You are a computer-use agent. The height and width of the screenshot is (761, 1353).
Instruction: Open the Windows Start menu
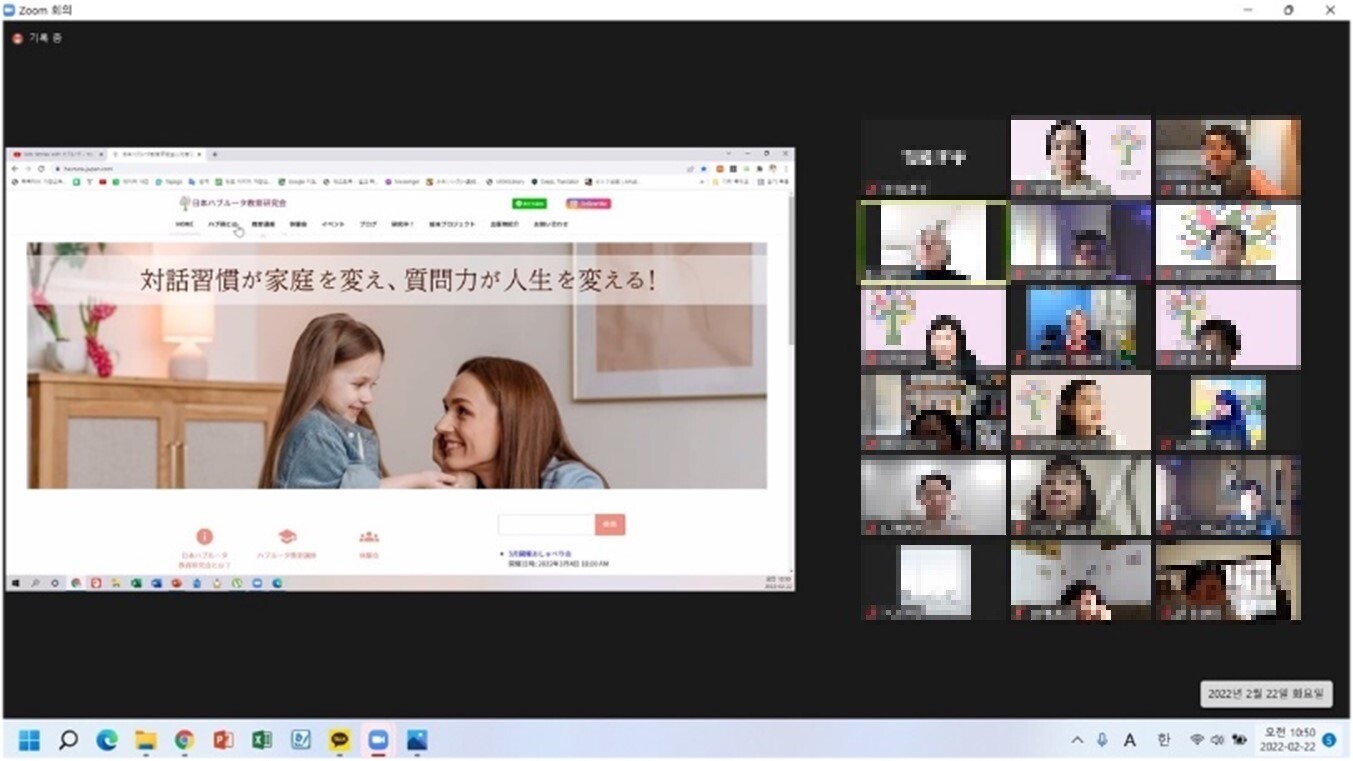click(x=29, y=740)
